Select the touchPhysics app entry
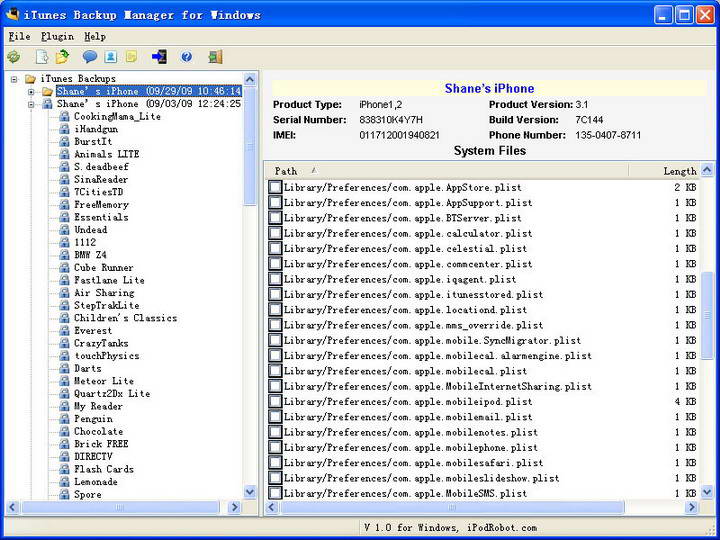Screen dimensions: 720x540 (107, 356)
